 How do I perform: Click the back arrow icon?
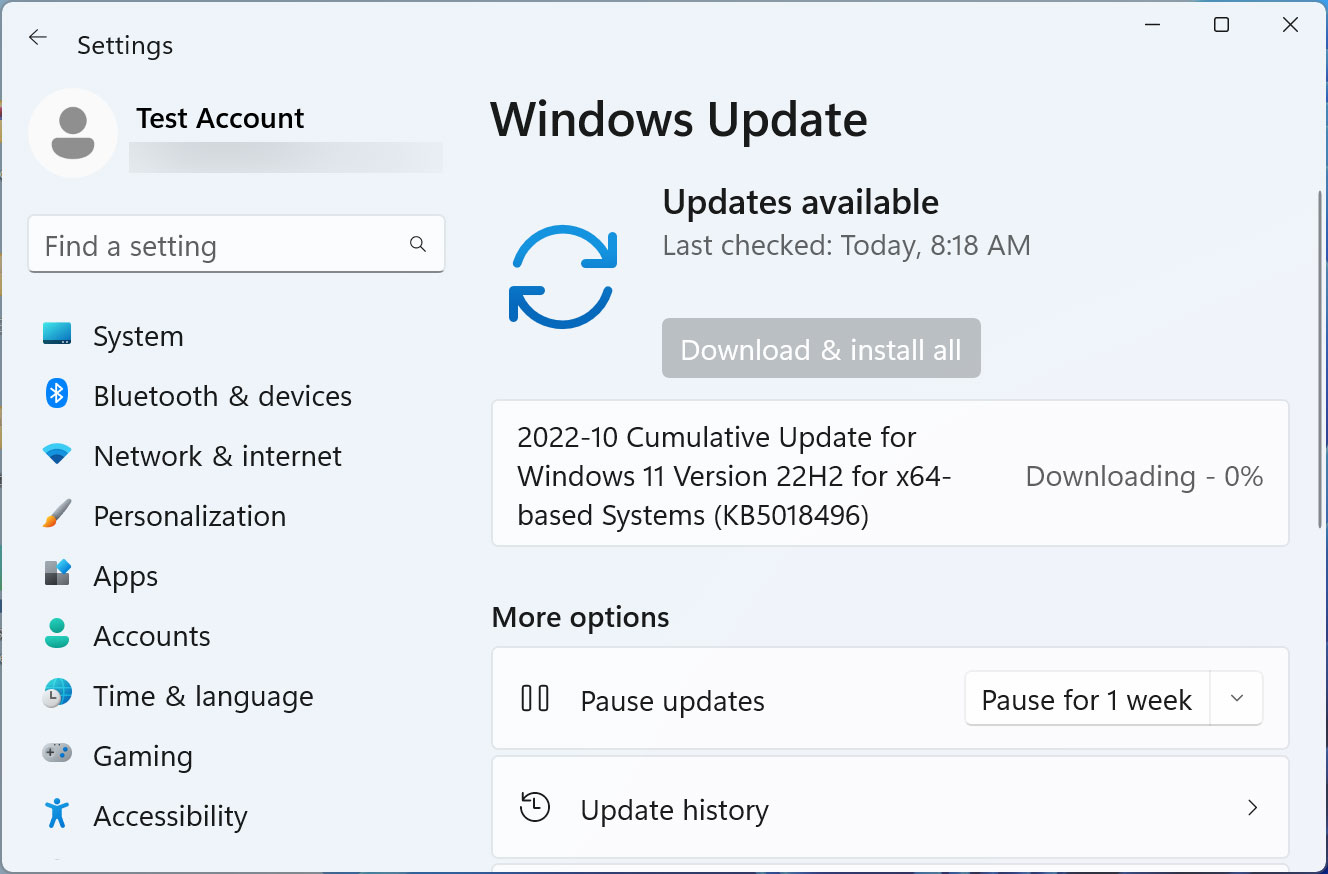[x=37, y=38]
